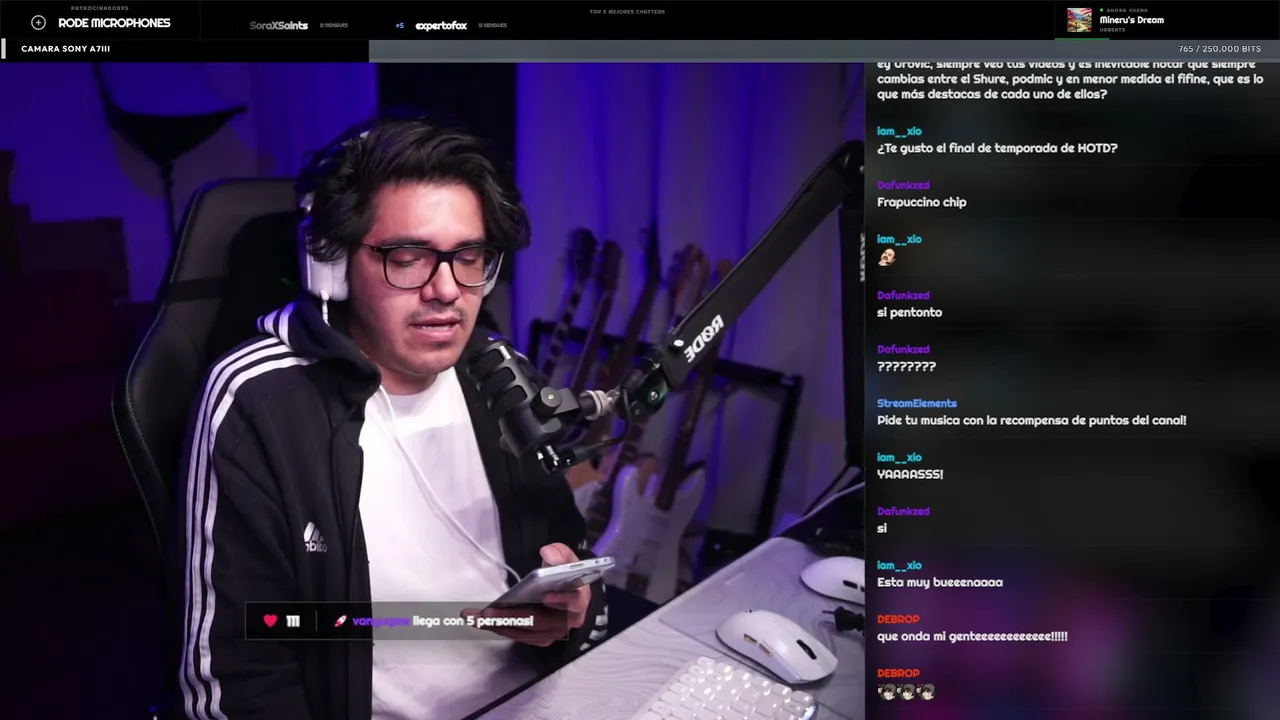Click the 765 / 250,000 BITS counter

point(1220,49)
